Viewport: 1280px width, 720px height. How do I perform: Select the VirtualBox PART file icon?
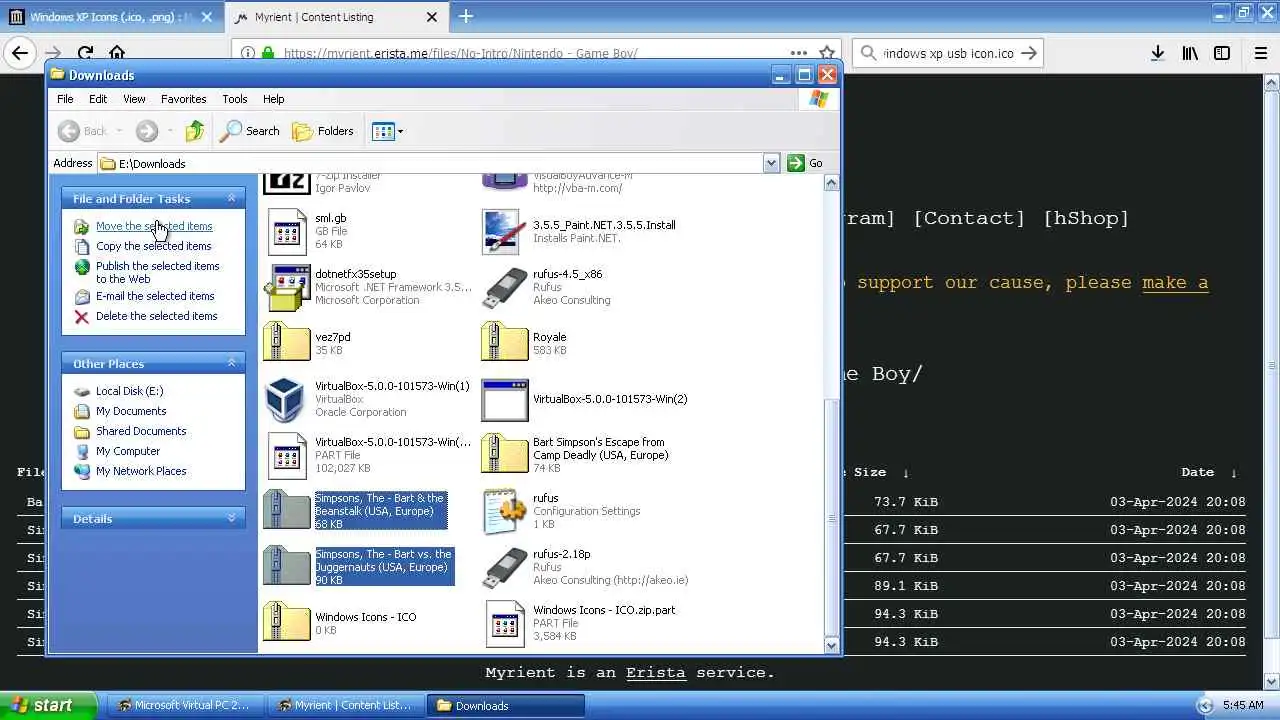(287, 456)
